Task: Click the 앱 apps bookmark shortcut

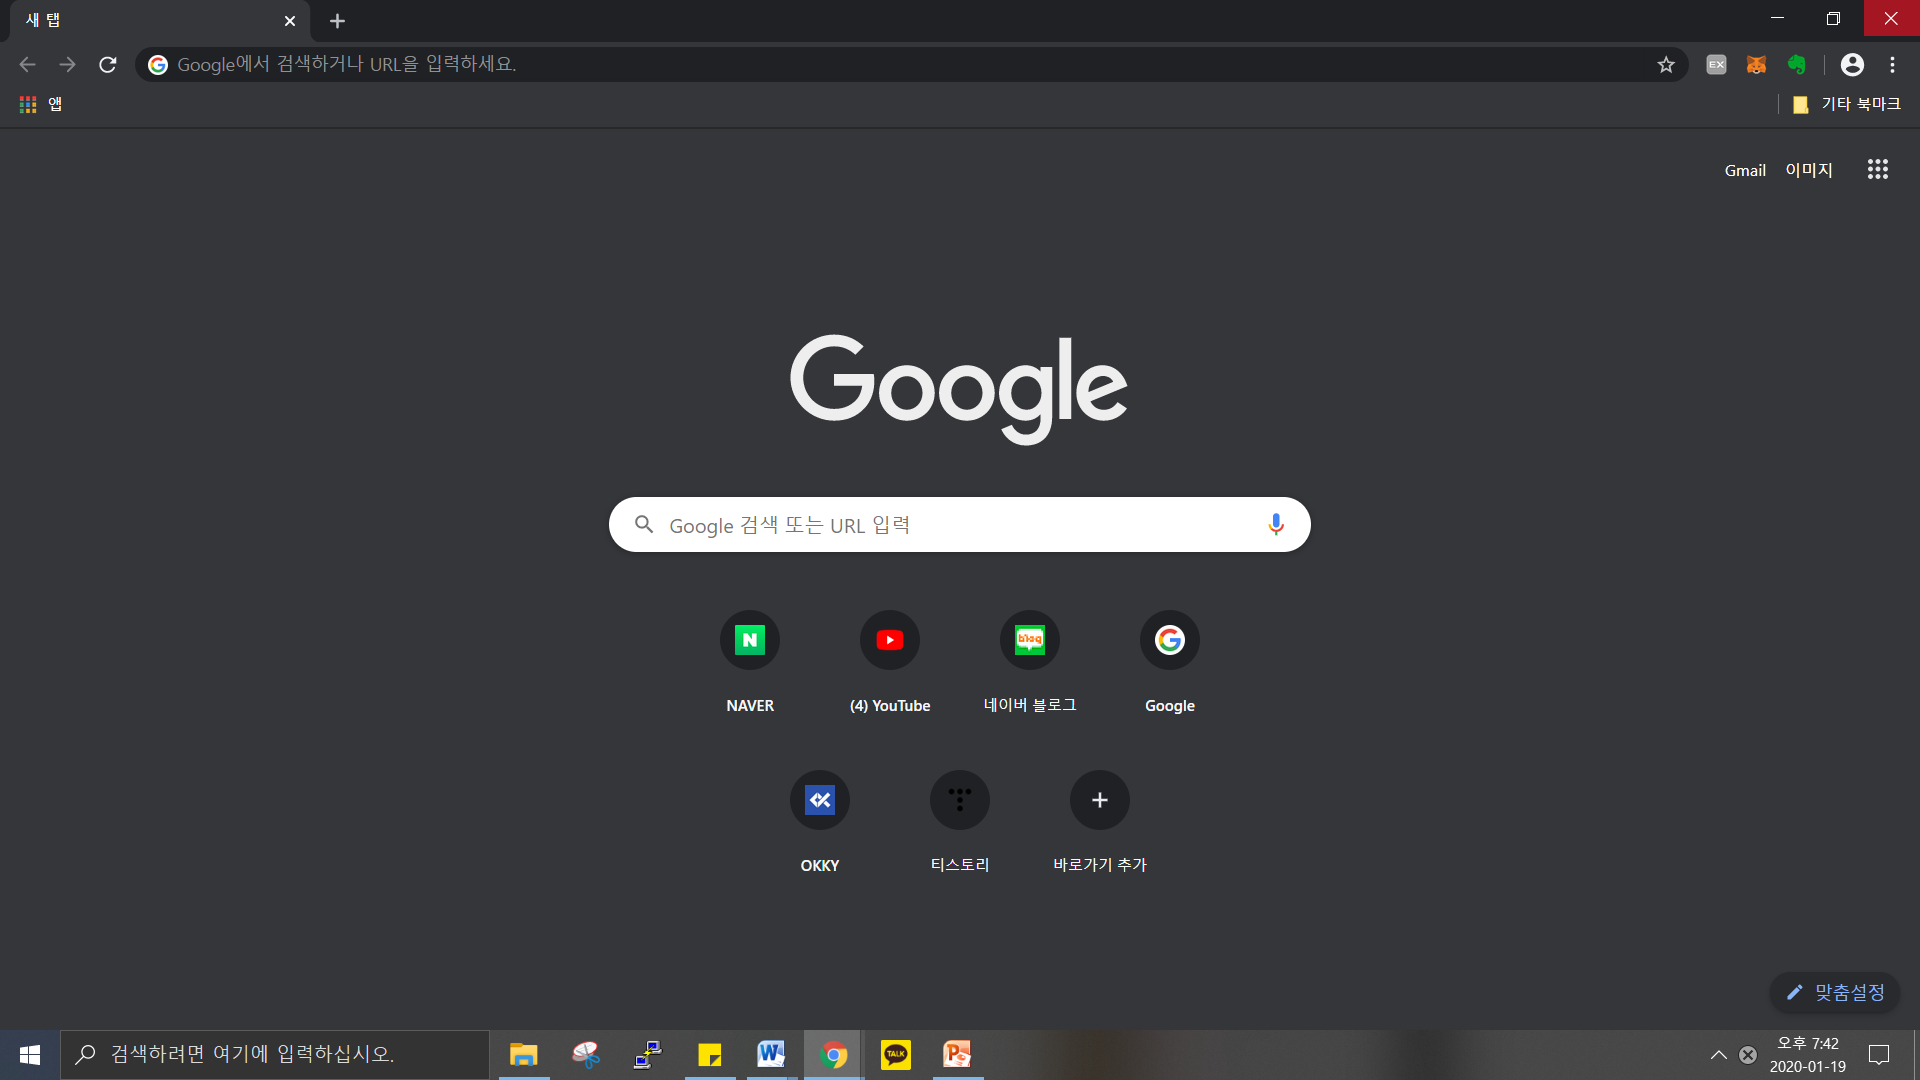Action: coord(41,104)
